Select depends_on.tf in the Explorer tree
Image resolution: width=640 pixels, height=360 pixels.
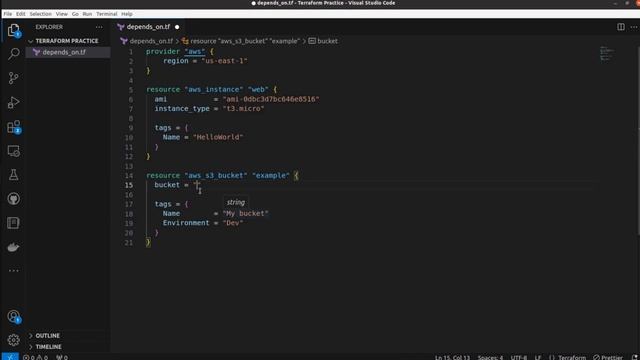(x=64, y=52)
